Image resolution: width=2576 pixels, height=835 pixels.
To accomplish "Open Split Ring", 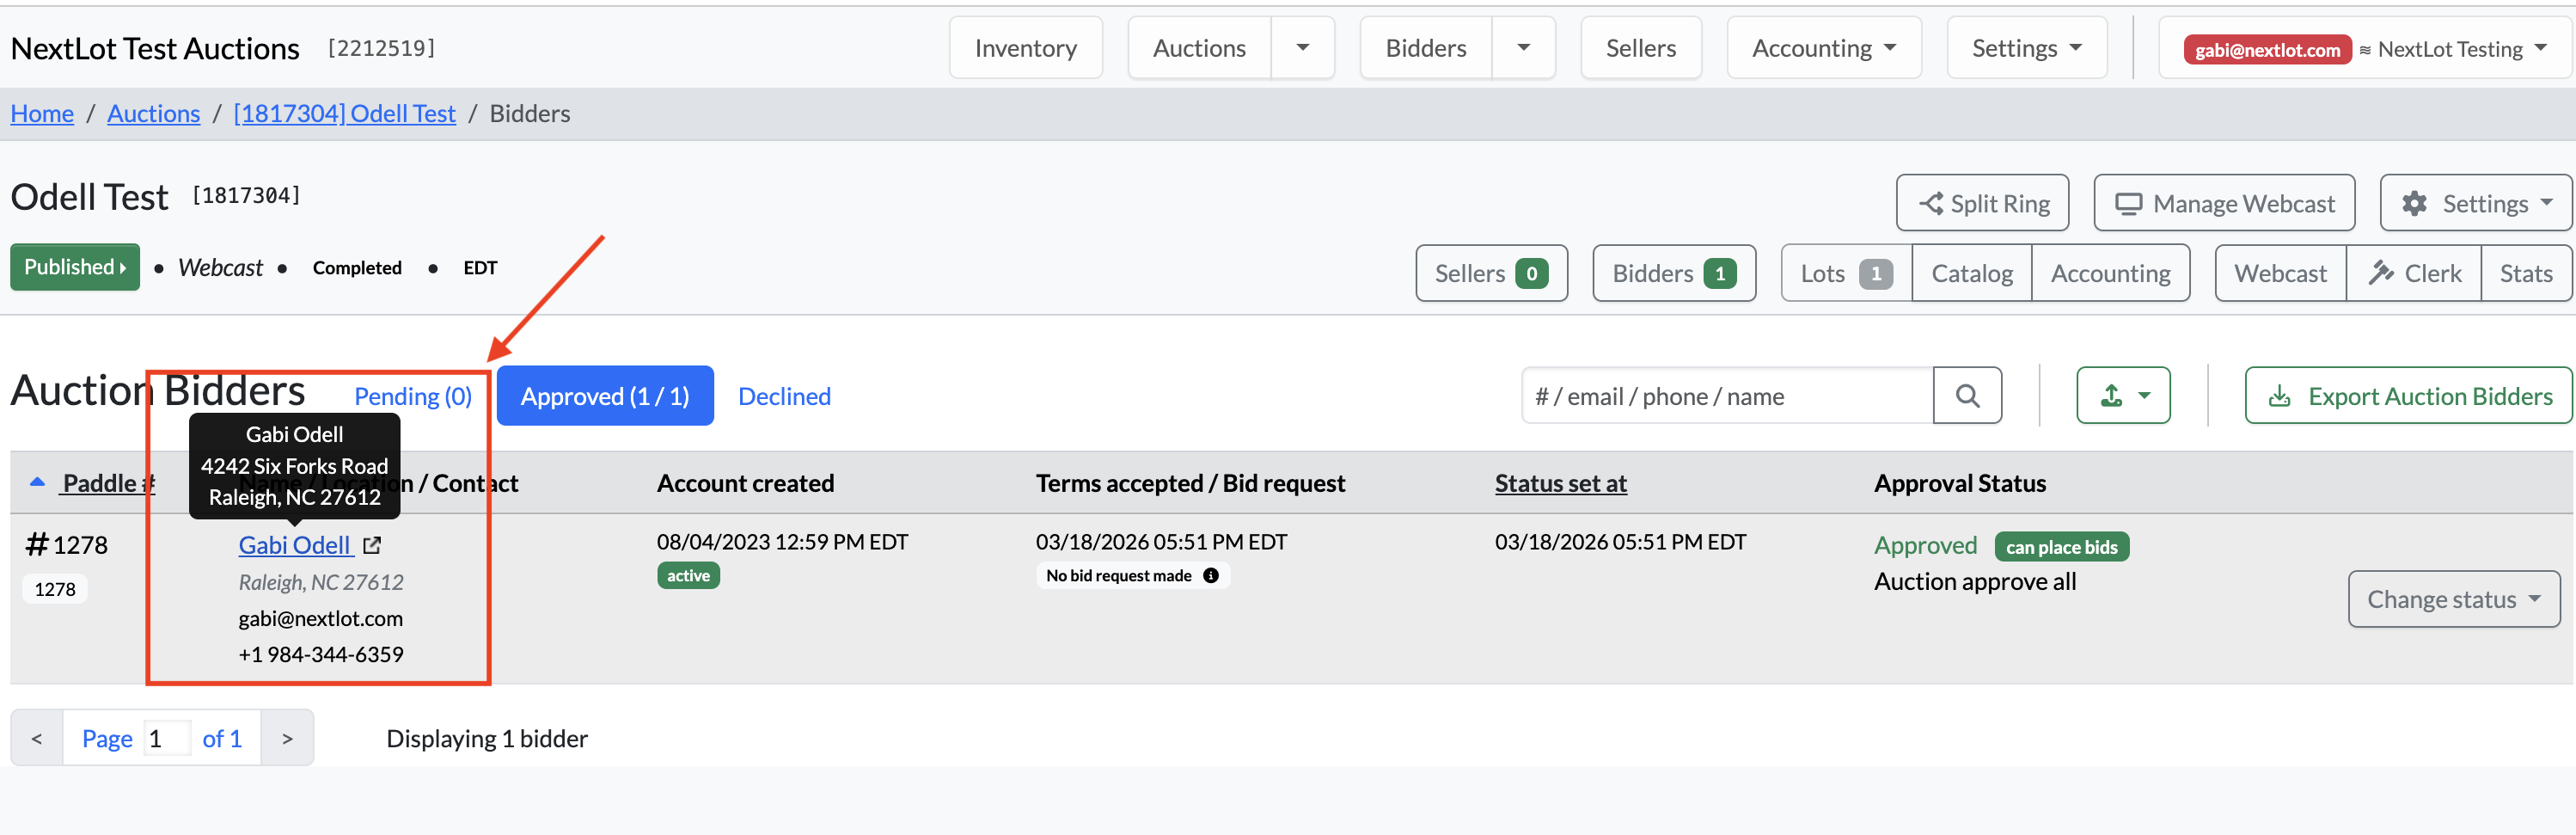I will (x=1982, y=204).
